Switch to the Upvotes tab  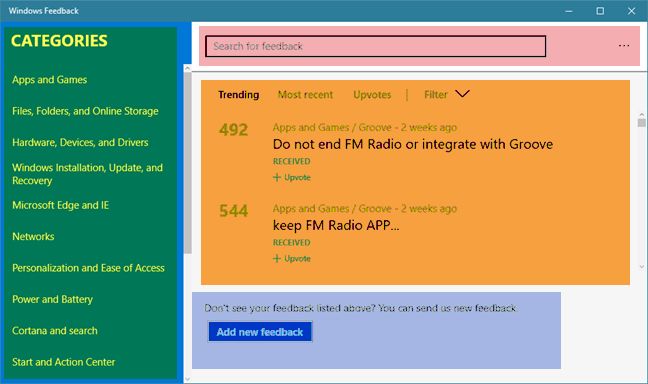point(372,95)
